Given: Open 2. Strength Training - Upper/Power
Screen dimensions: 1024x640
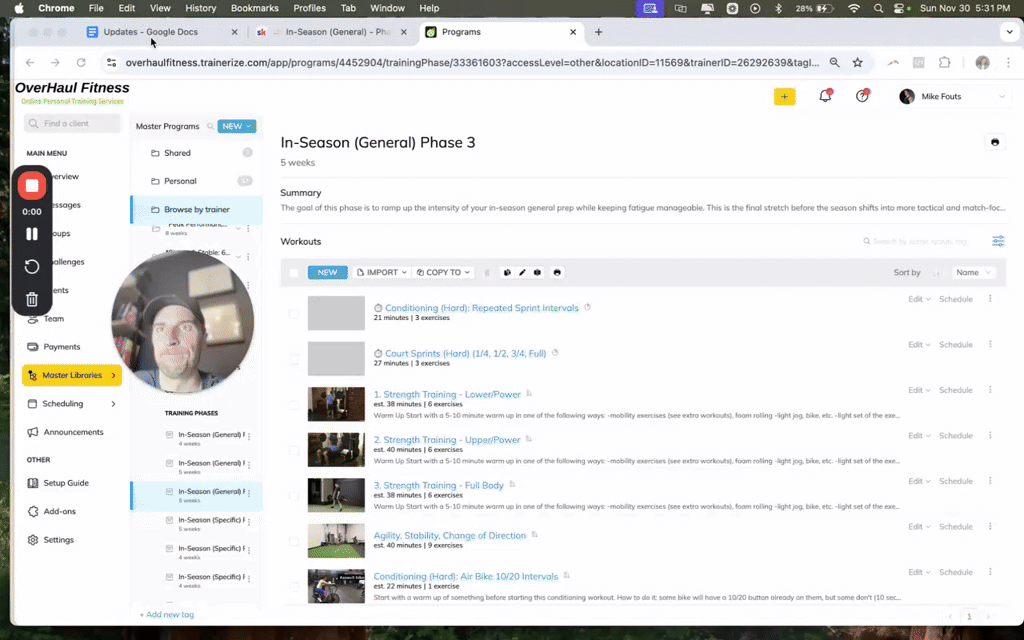Looking at the screenshot, I should coord(447,440).
